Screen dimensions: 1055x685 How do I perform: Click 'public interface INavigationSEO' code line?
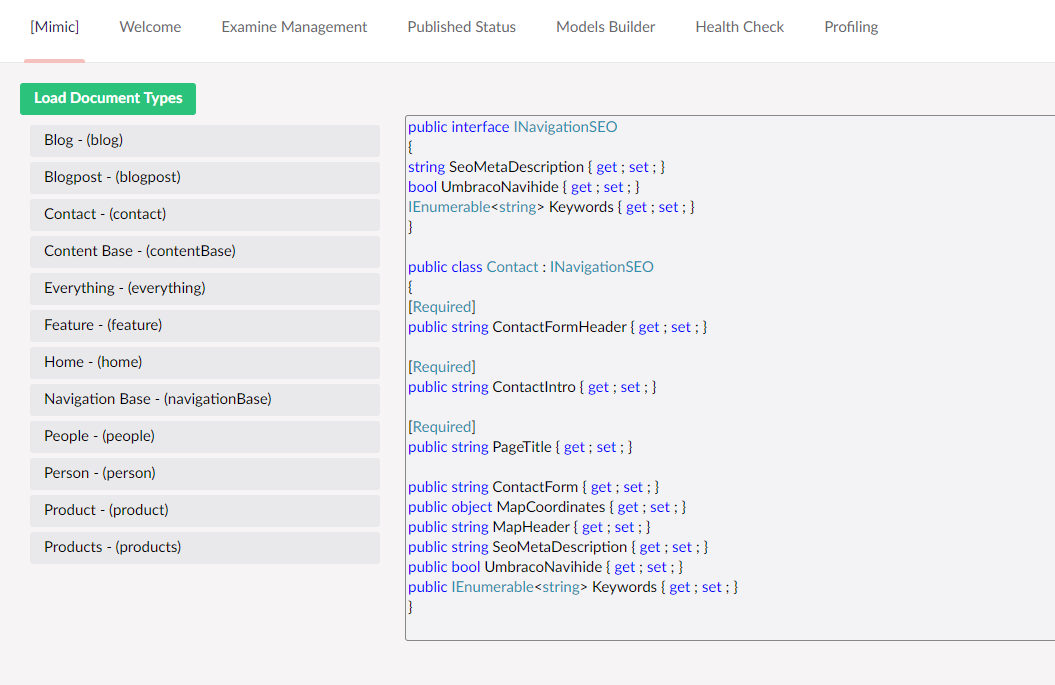tap(512, 127)
